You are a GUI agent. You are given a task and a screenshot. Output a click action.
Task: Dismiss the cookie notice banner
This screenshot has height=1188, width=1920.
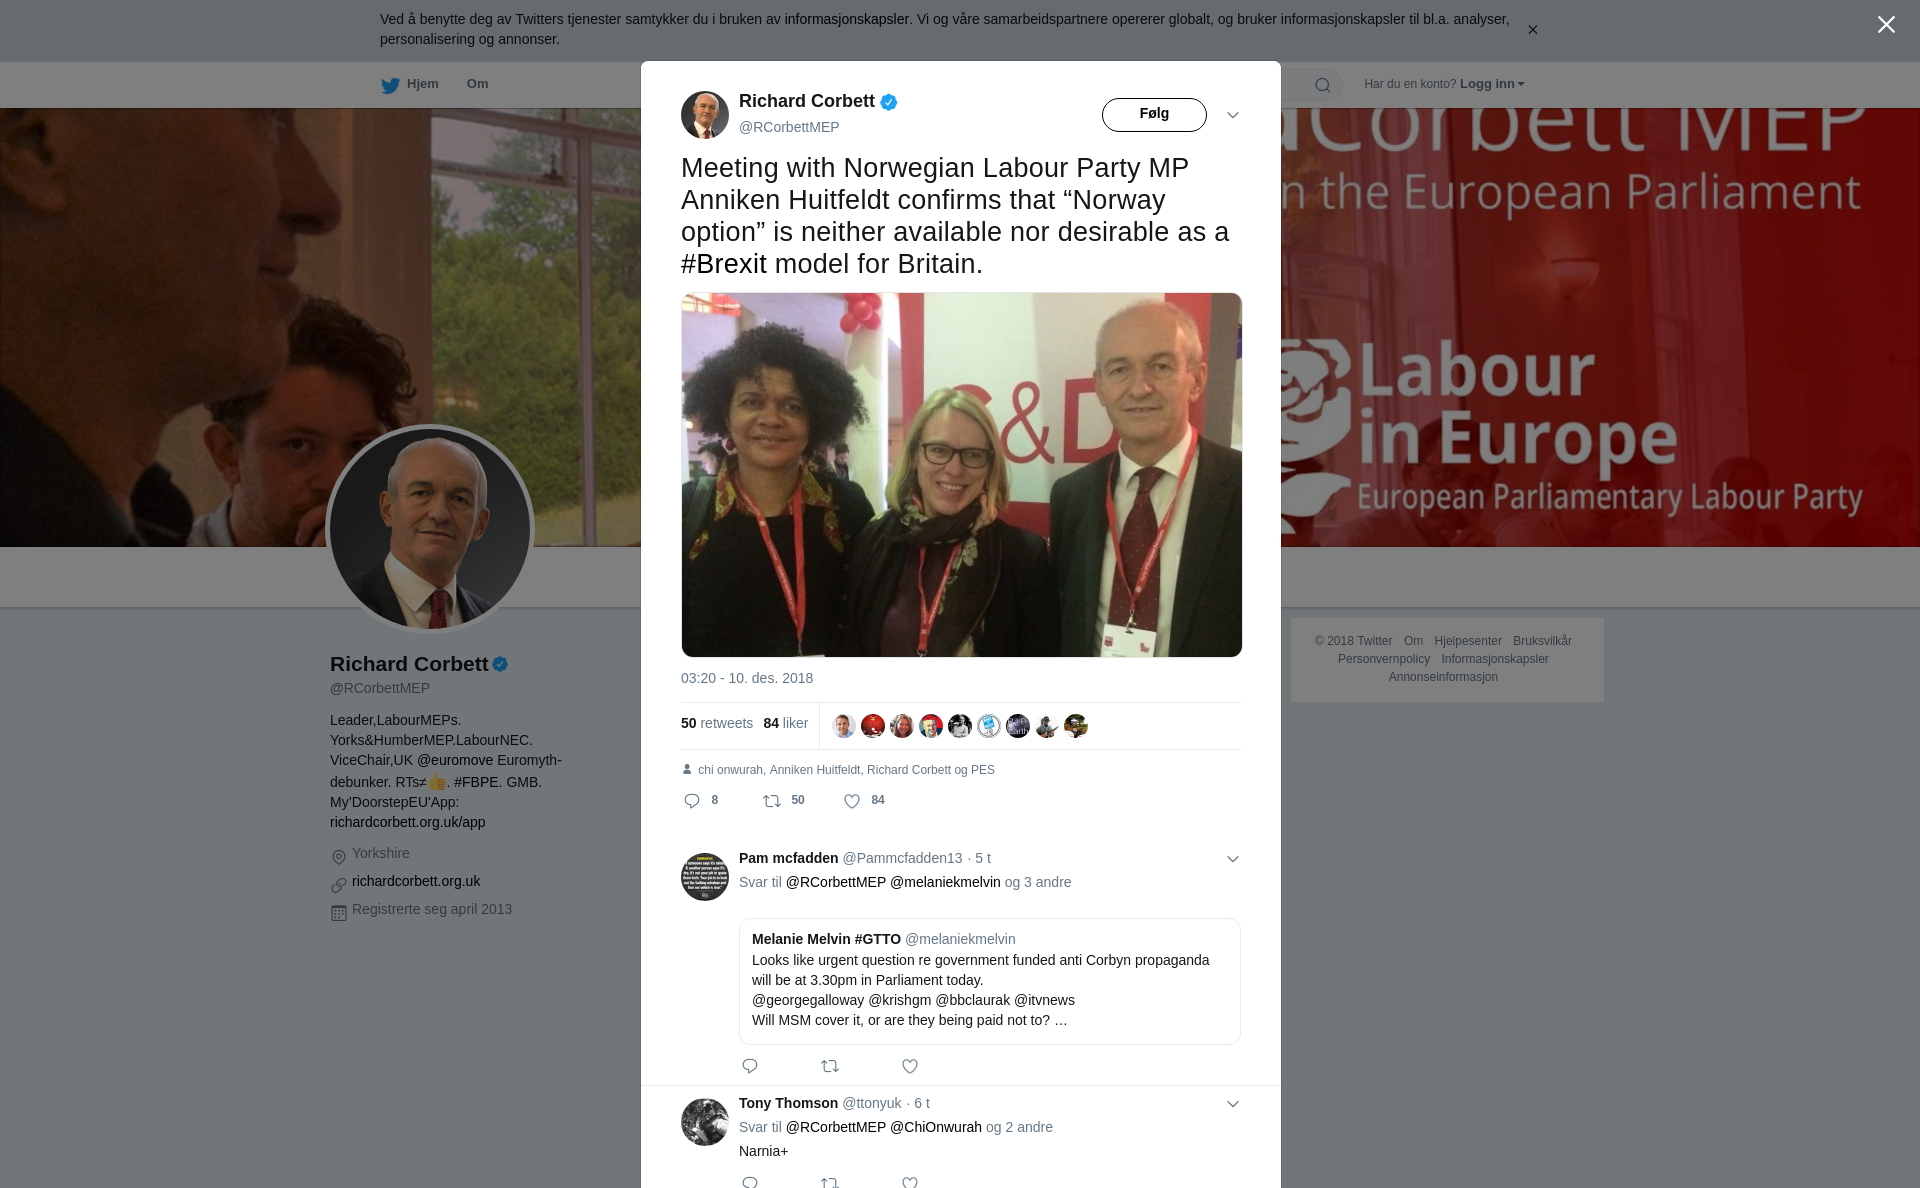point(1532,30)
